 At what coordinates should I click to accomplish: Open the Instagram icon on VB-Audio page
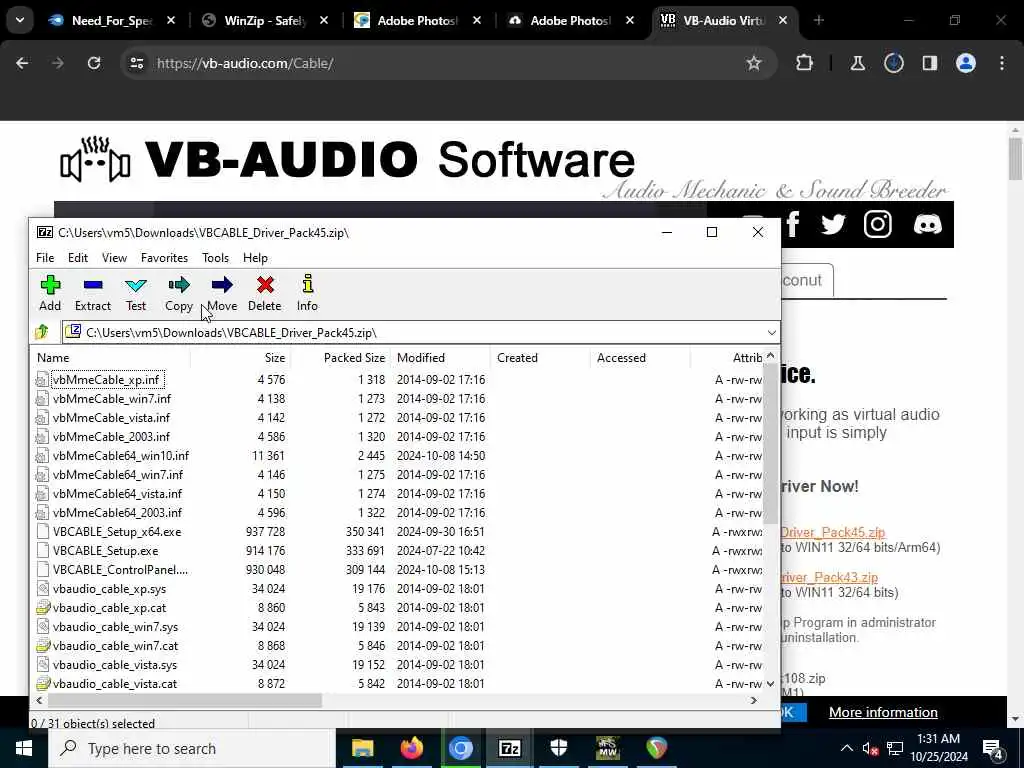878,225
